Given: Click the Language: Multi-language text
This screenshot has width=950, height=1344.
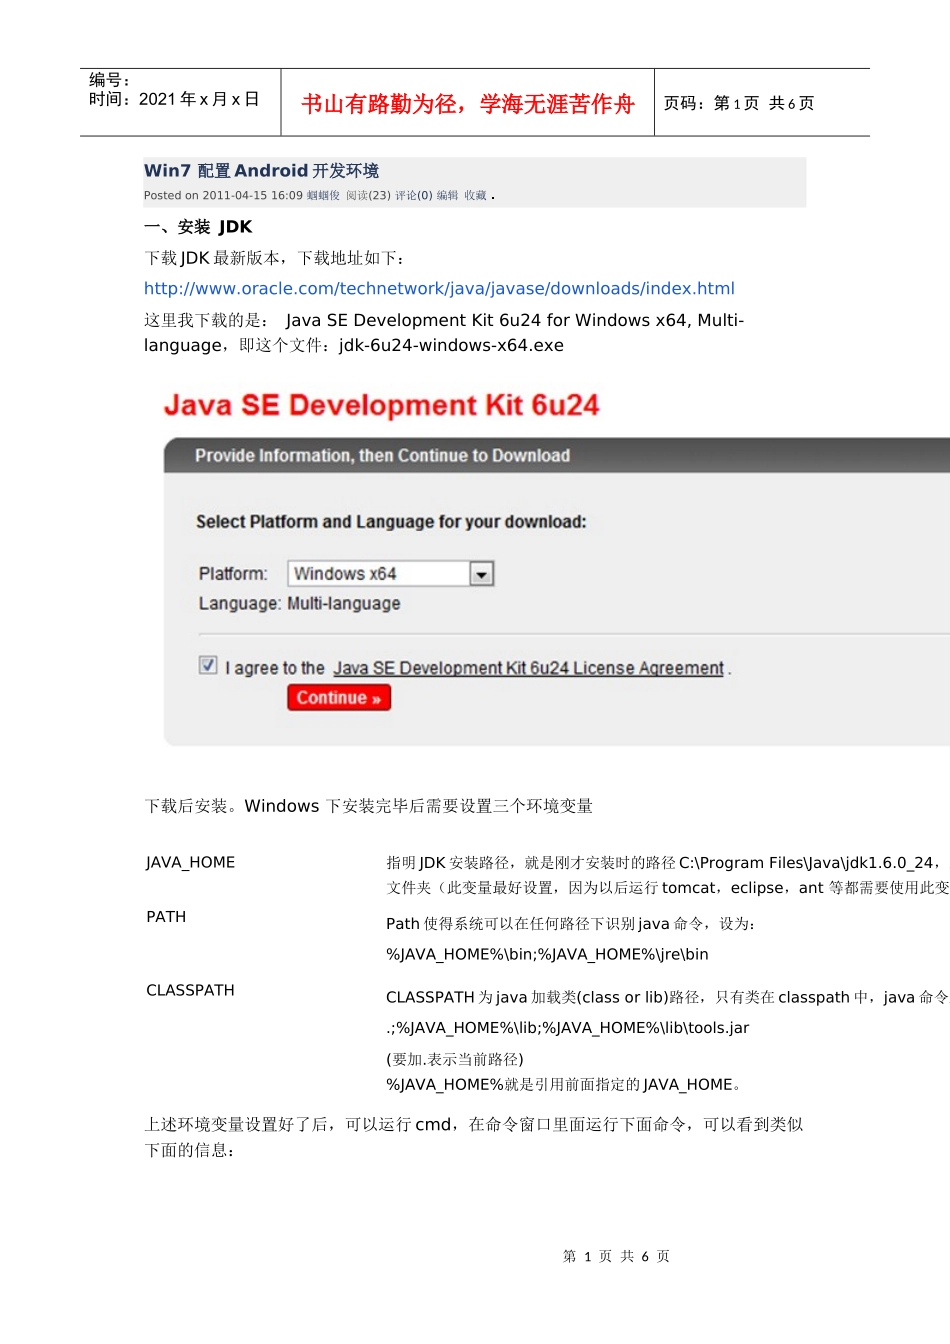Looking at the screenshot, I should 299,604.
